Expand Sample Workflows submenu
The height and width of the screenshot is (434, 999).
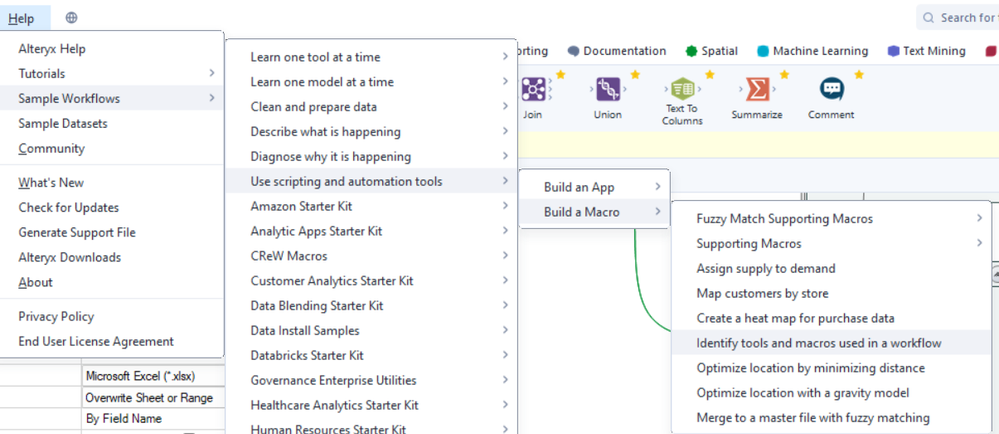click(x=111, y=98)
